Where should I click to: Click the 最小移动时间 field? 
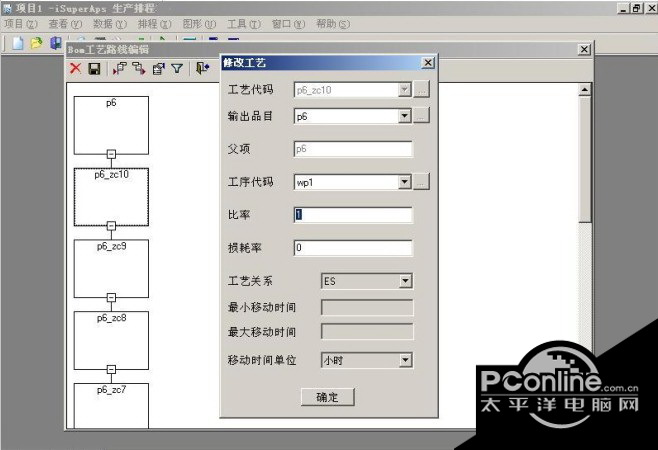pos(367,307)
